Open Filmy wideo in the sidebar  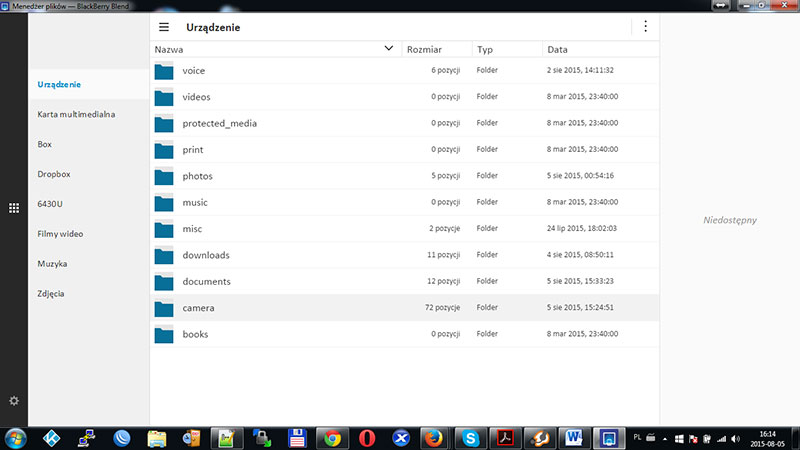click(60, 234)
